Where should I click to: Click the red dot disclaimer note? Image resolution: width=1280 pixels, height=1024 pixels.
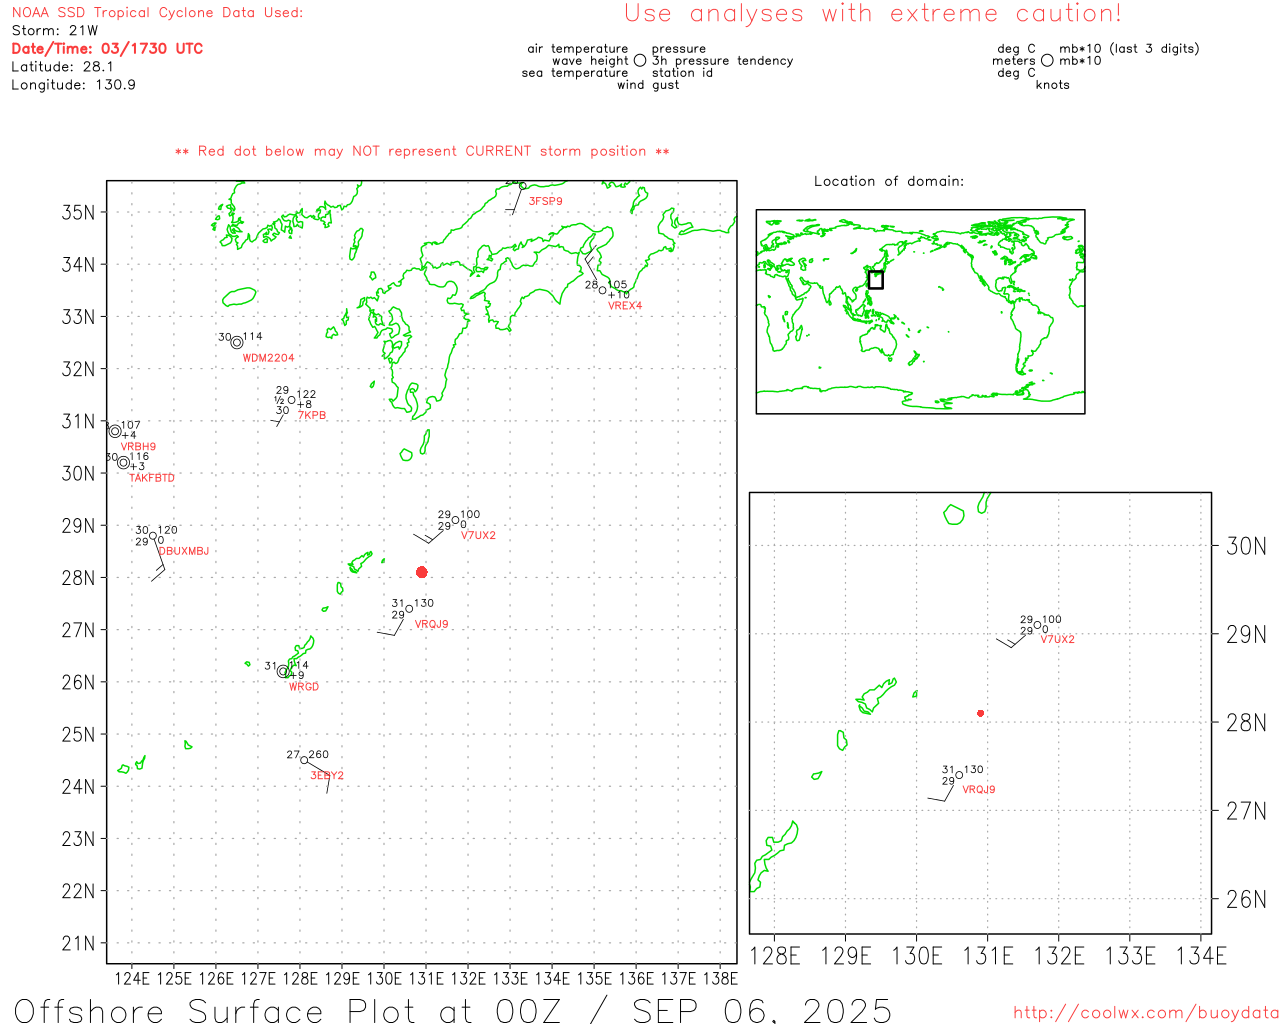422,151
